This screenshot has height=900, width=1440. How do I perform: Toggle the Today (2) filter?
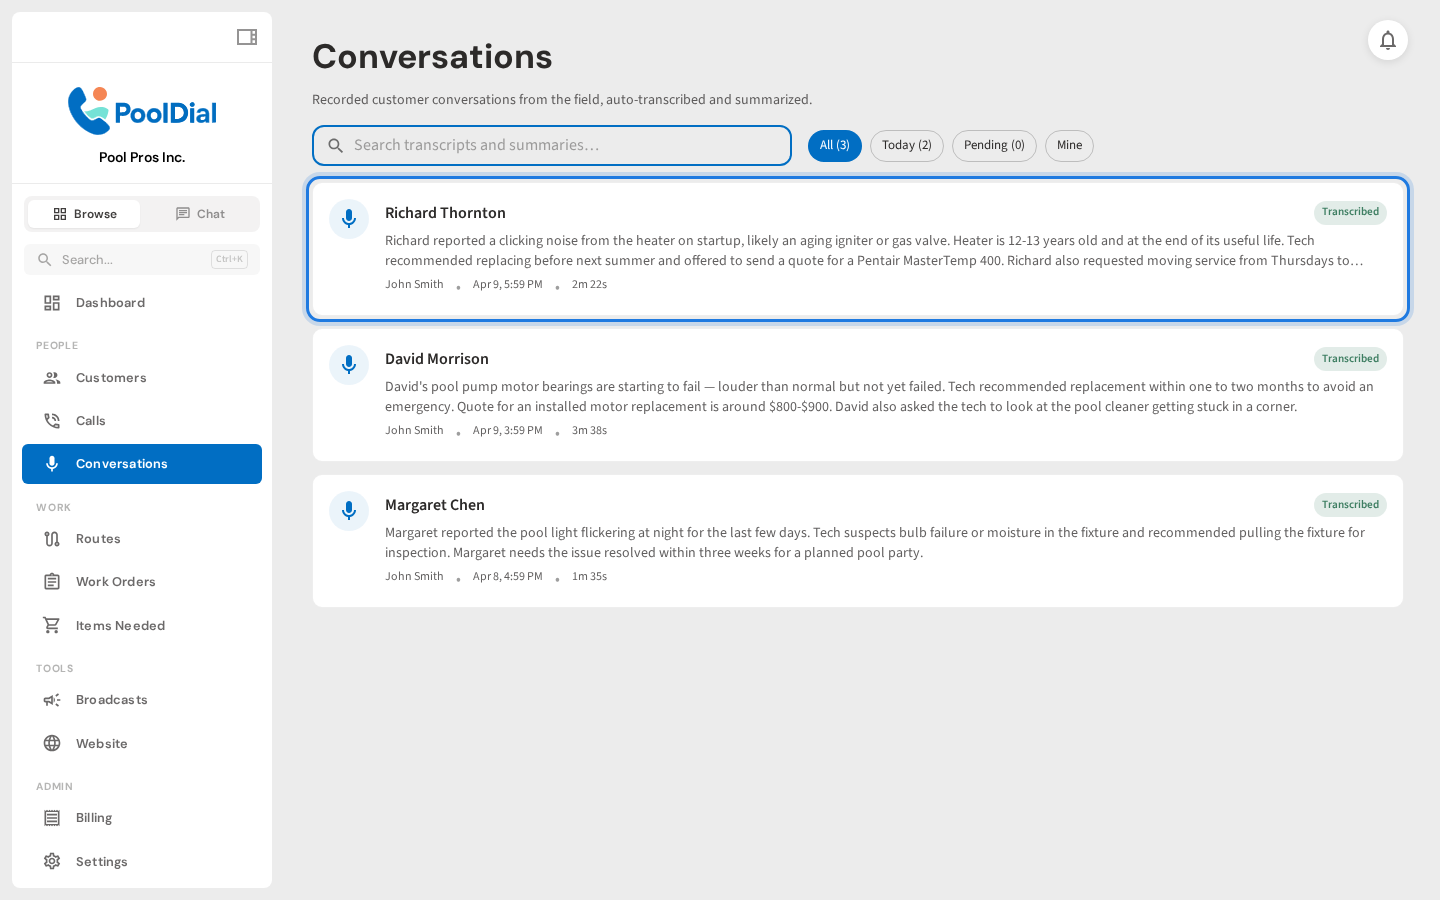pos(906,145)
